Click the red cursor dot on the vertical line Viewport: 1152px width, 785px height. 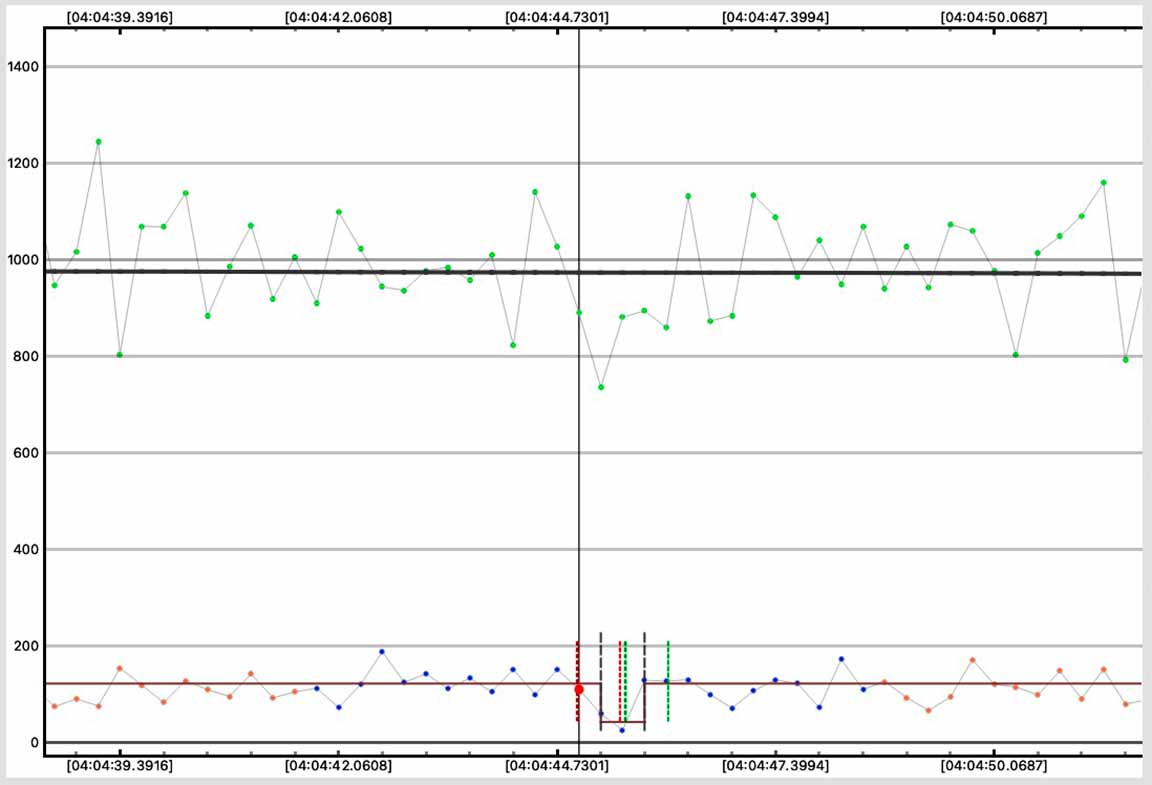[x=579, y=690]
